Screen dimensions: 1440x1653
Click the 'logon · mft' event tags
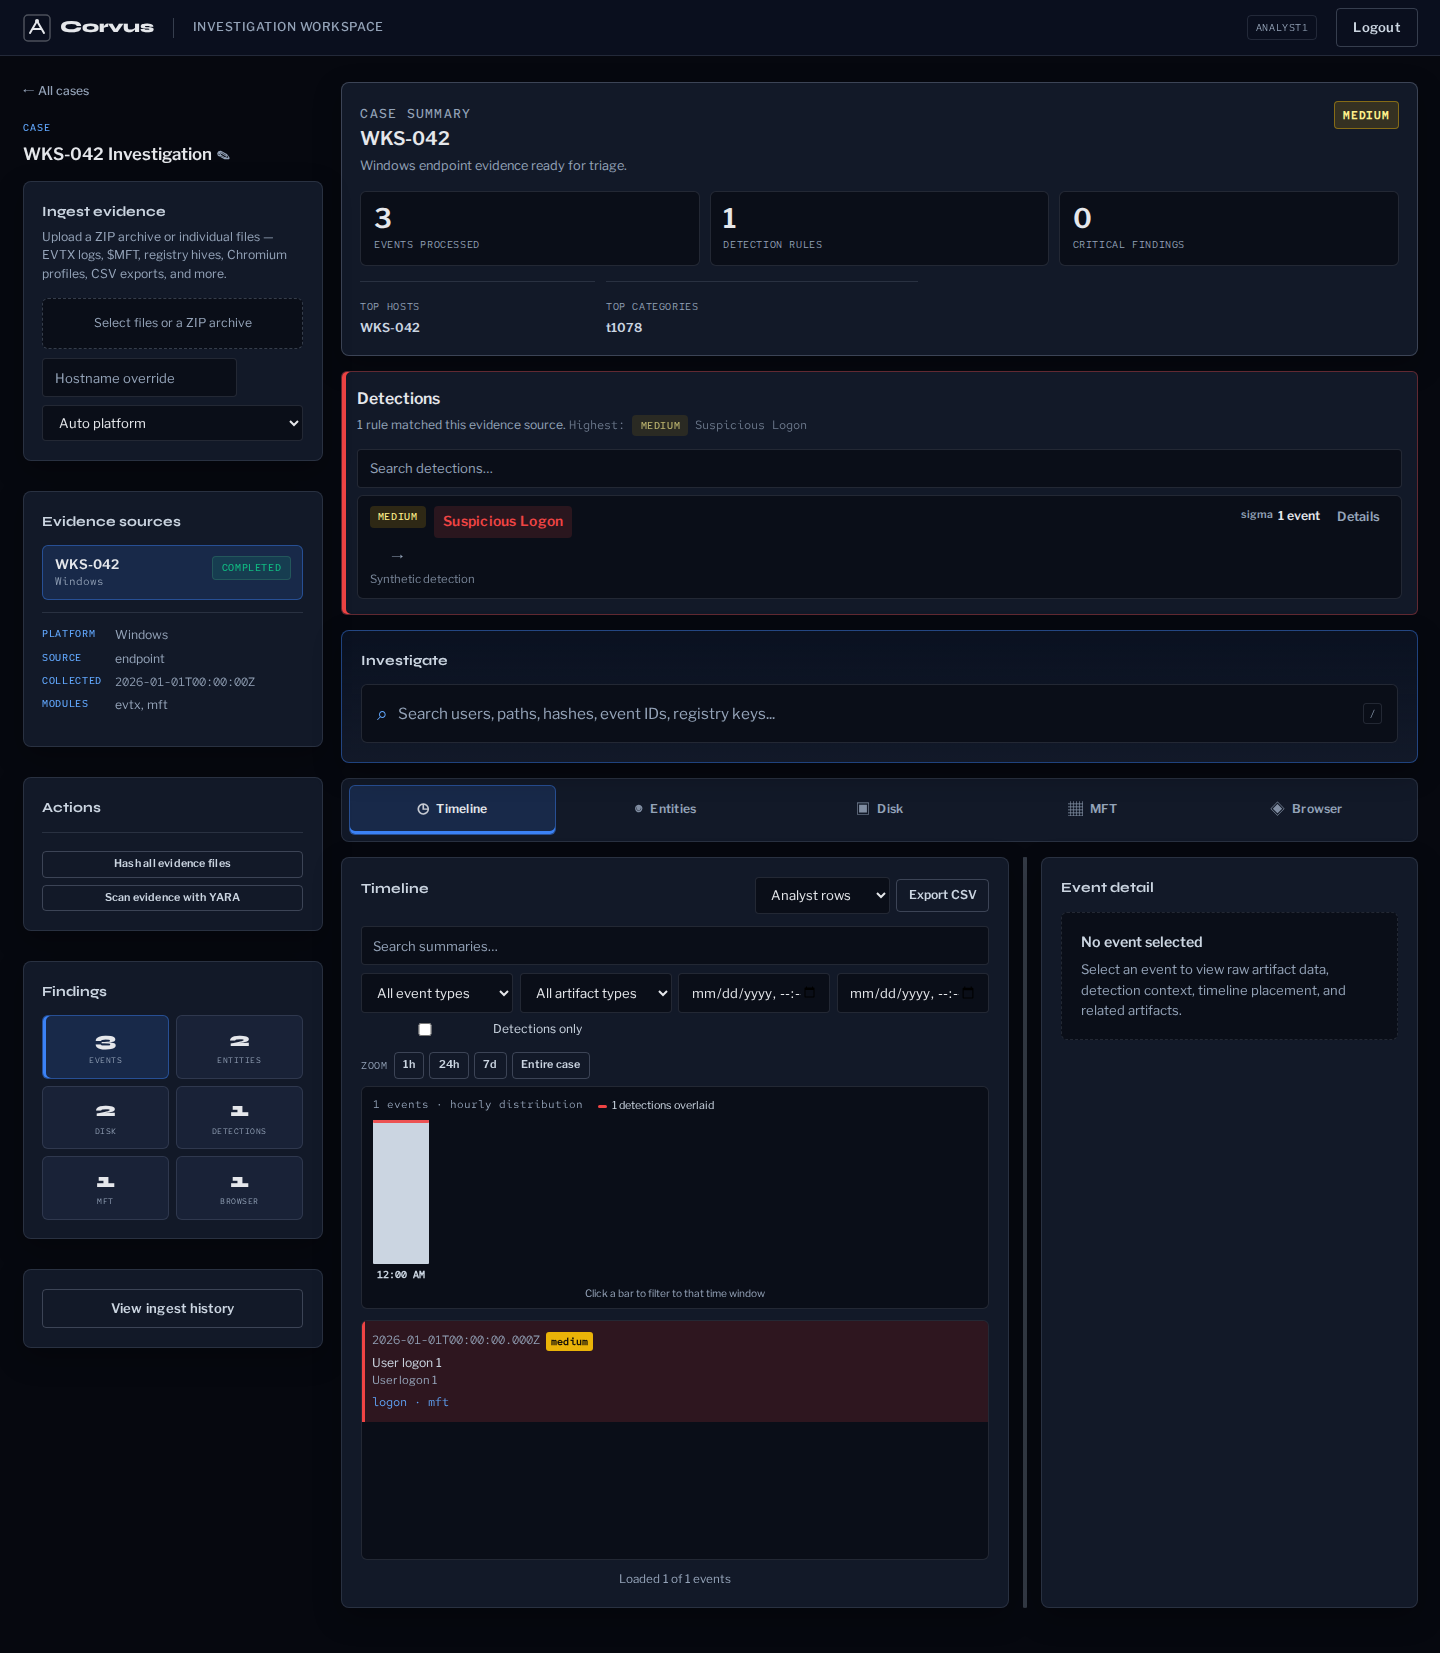pos(410,1403)
